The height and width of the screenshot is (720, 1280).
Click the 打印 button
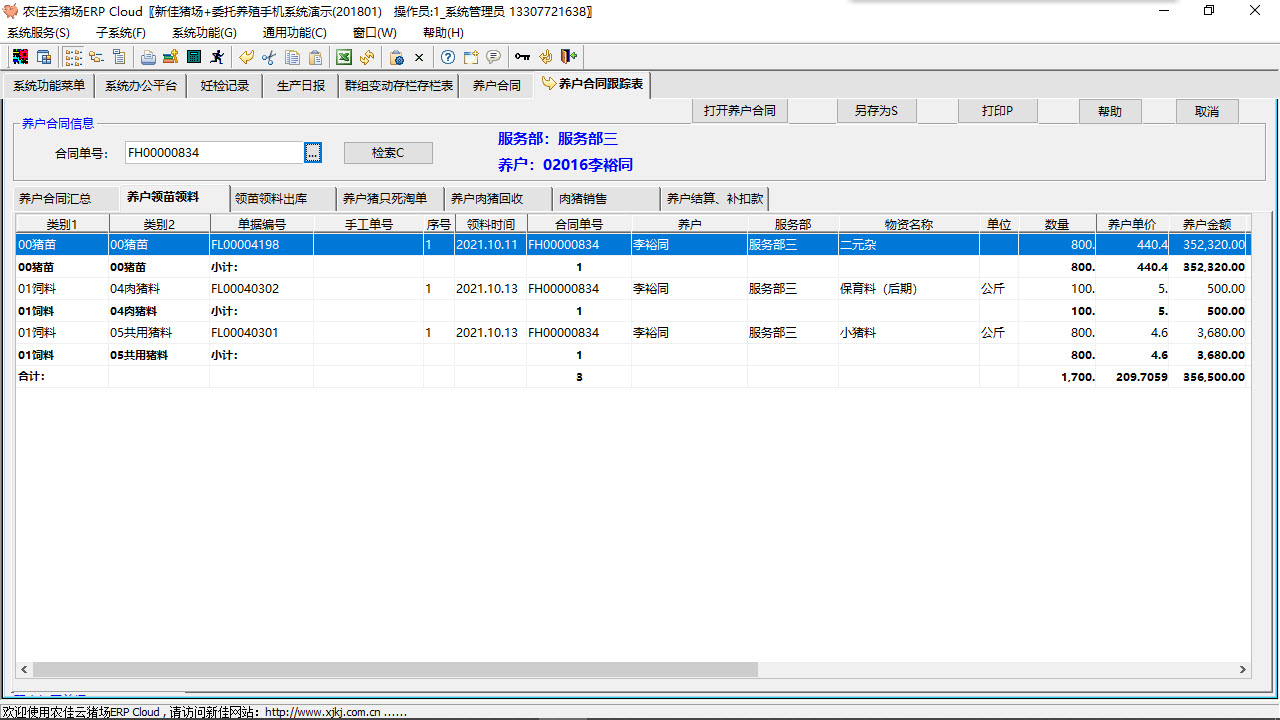click(997, 111)
